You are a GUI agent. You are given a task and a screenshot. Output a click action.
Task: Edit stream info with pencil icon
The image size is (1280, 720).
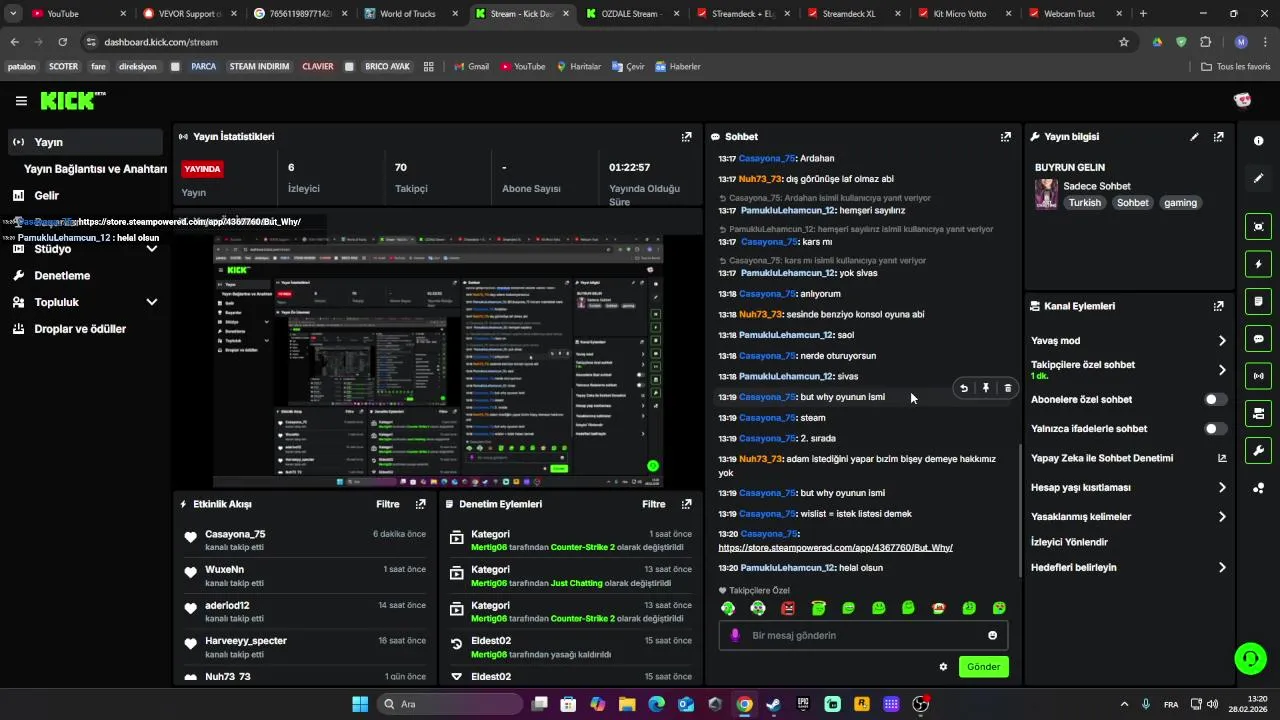1194,137
